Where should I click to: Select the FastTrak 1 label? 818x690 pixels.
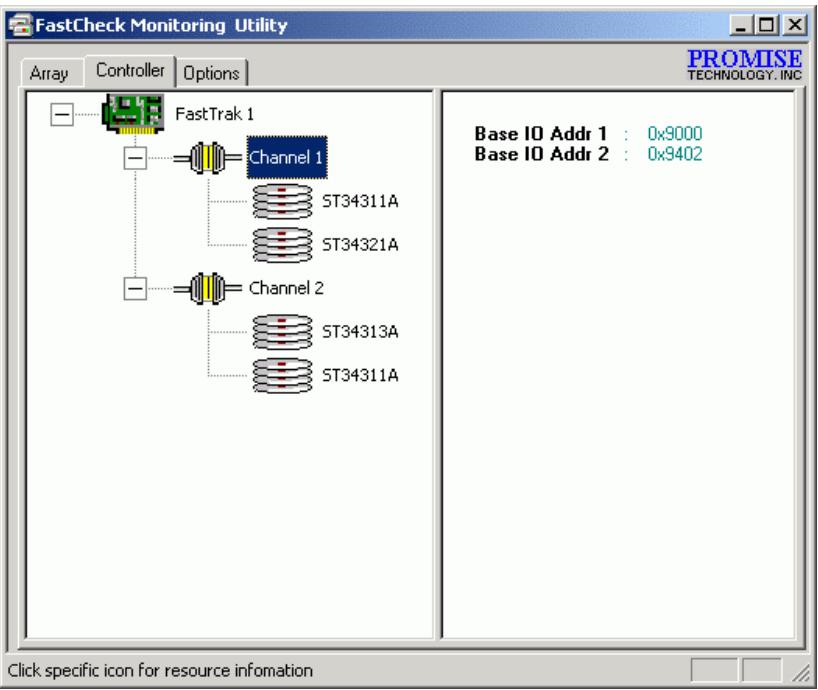pos(214,114)
